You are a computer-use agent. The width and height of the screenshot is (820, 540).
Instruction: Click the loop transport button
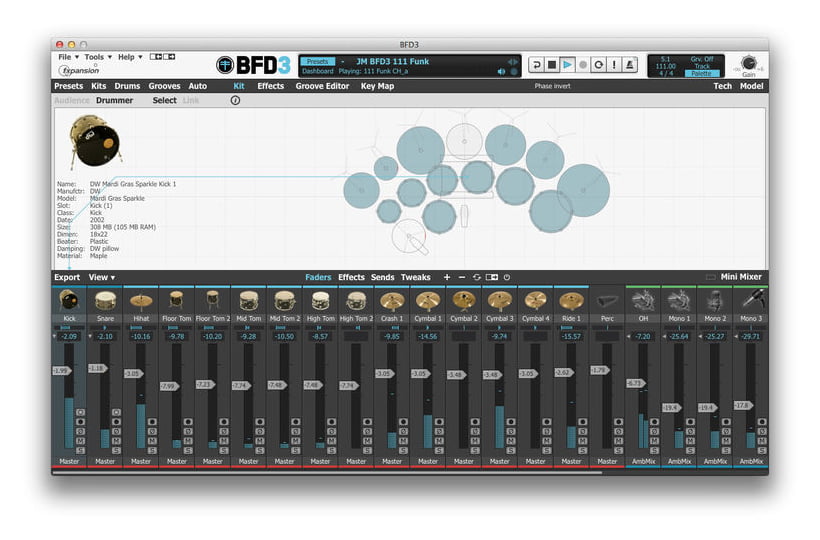[536, 65]
